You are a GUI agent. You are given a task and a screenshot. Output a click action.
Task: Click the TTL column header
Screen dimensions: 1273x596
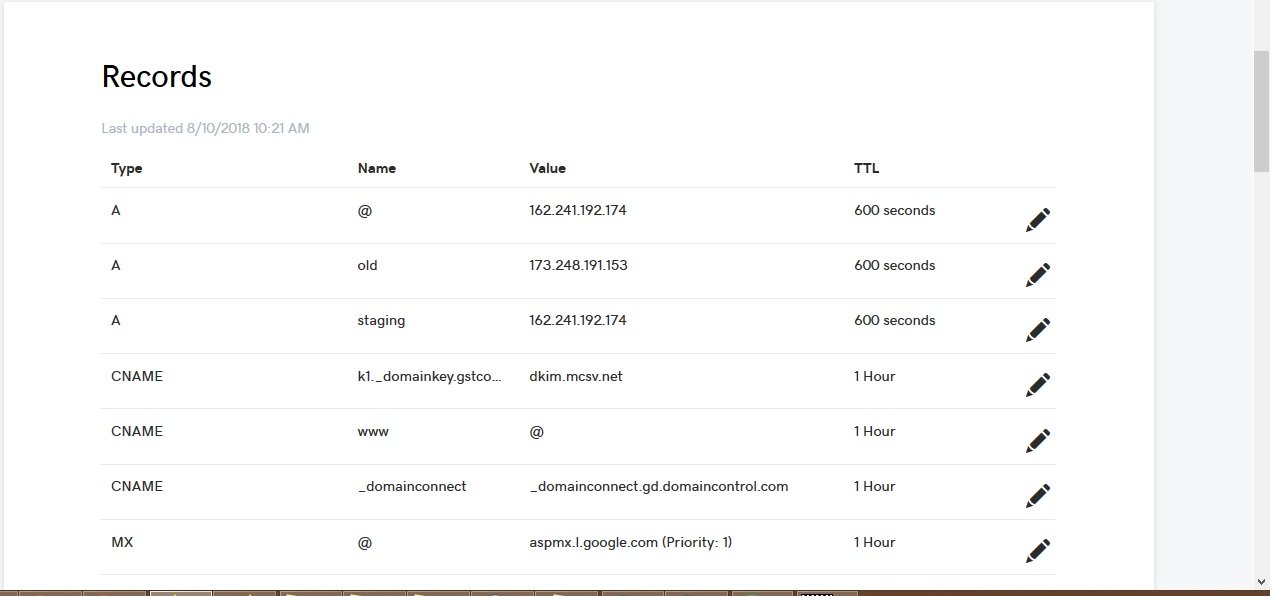pos(867,168)
